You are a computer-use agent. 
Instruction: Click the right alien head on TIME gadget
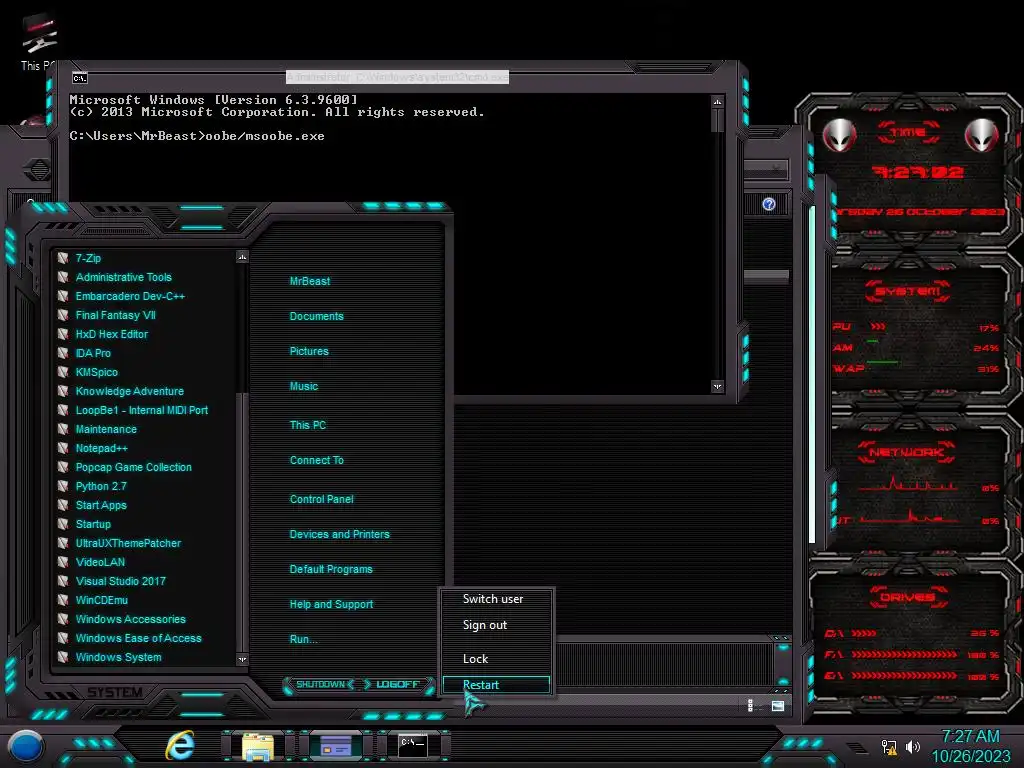(982, 135)
